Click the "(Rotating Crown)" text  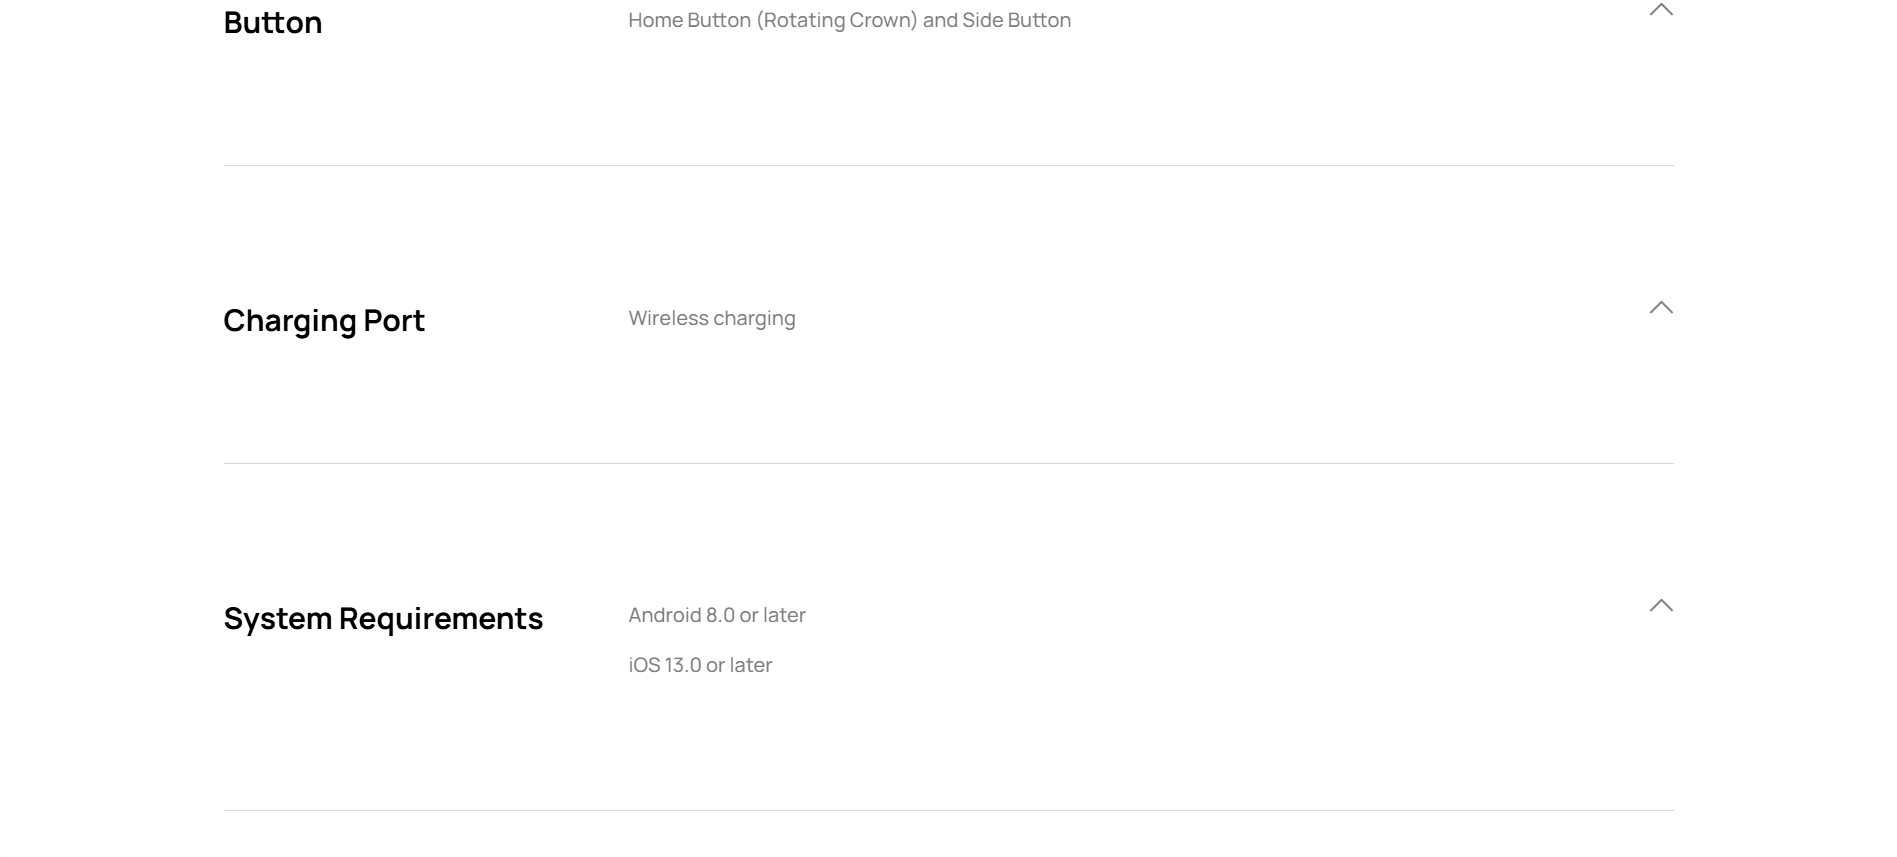pyautogui.click(x=837, y=20)
